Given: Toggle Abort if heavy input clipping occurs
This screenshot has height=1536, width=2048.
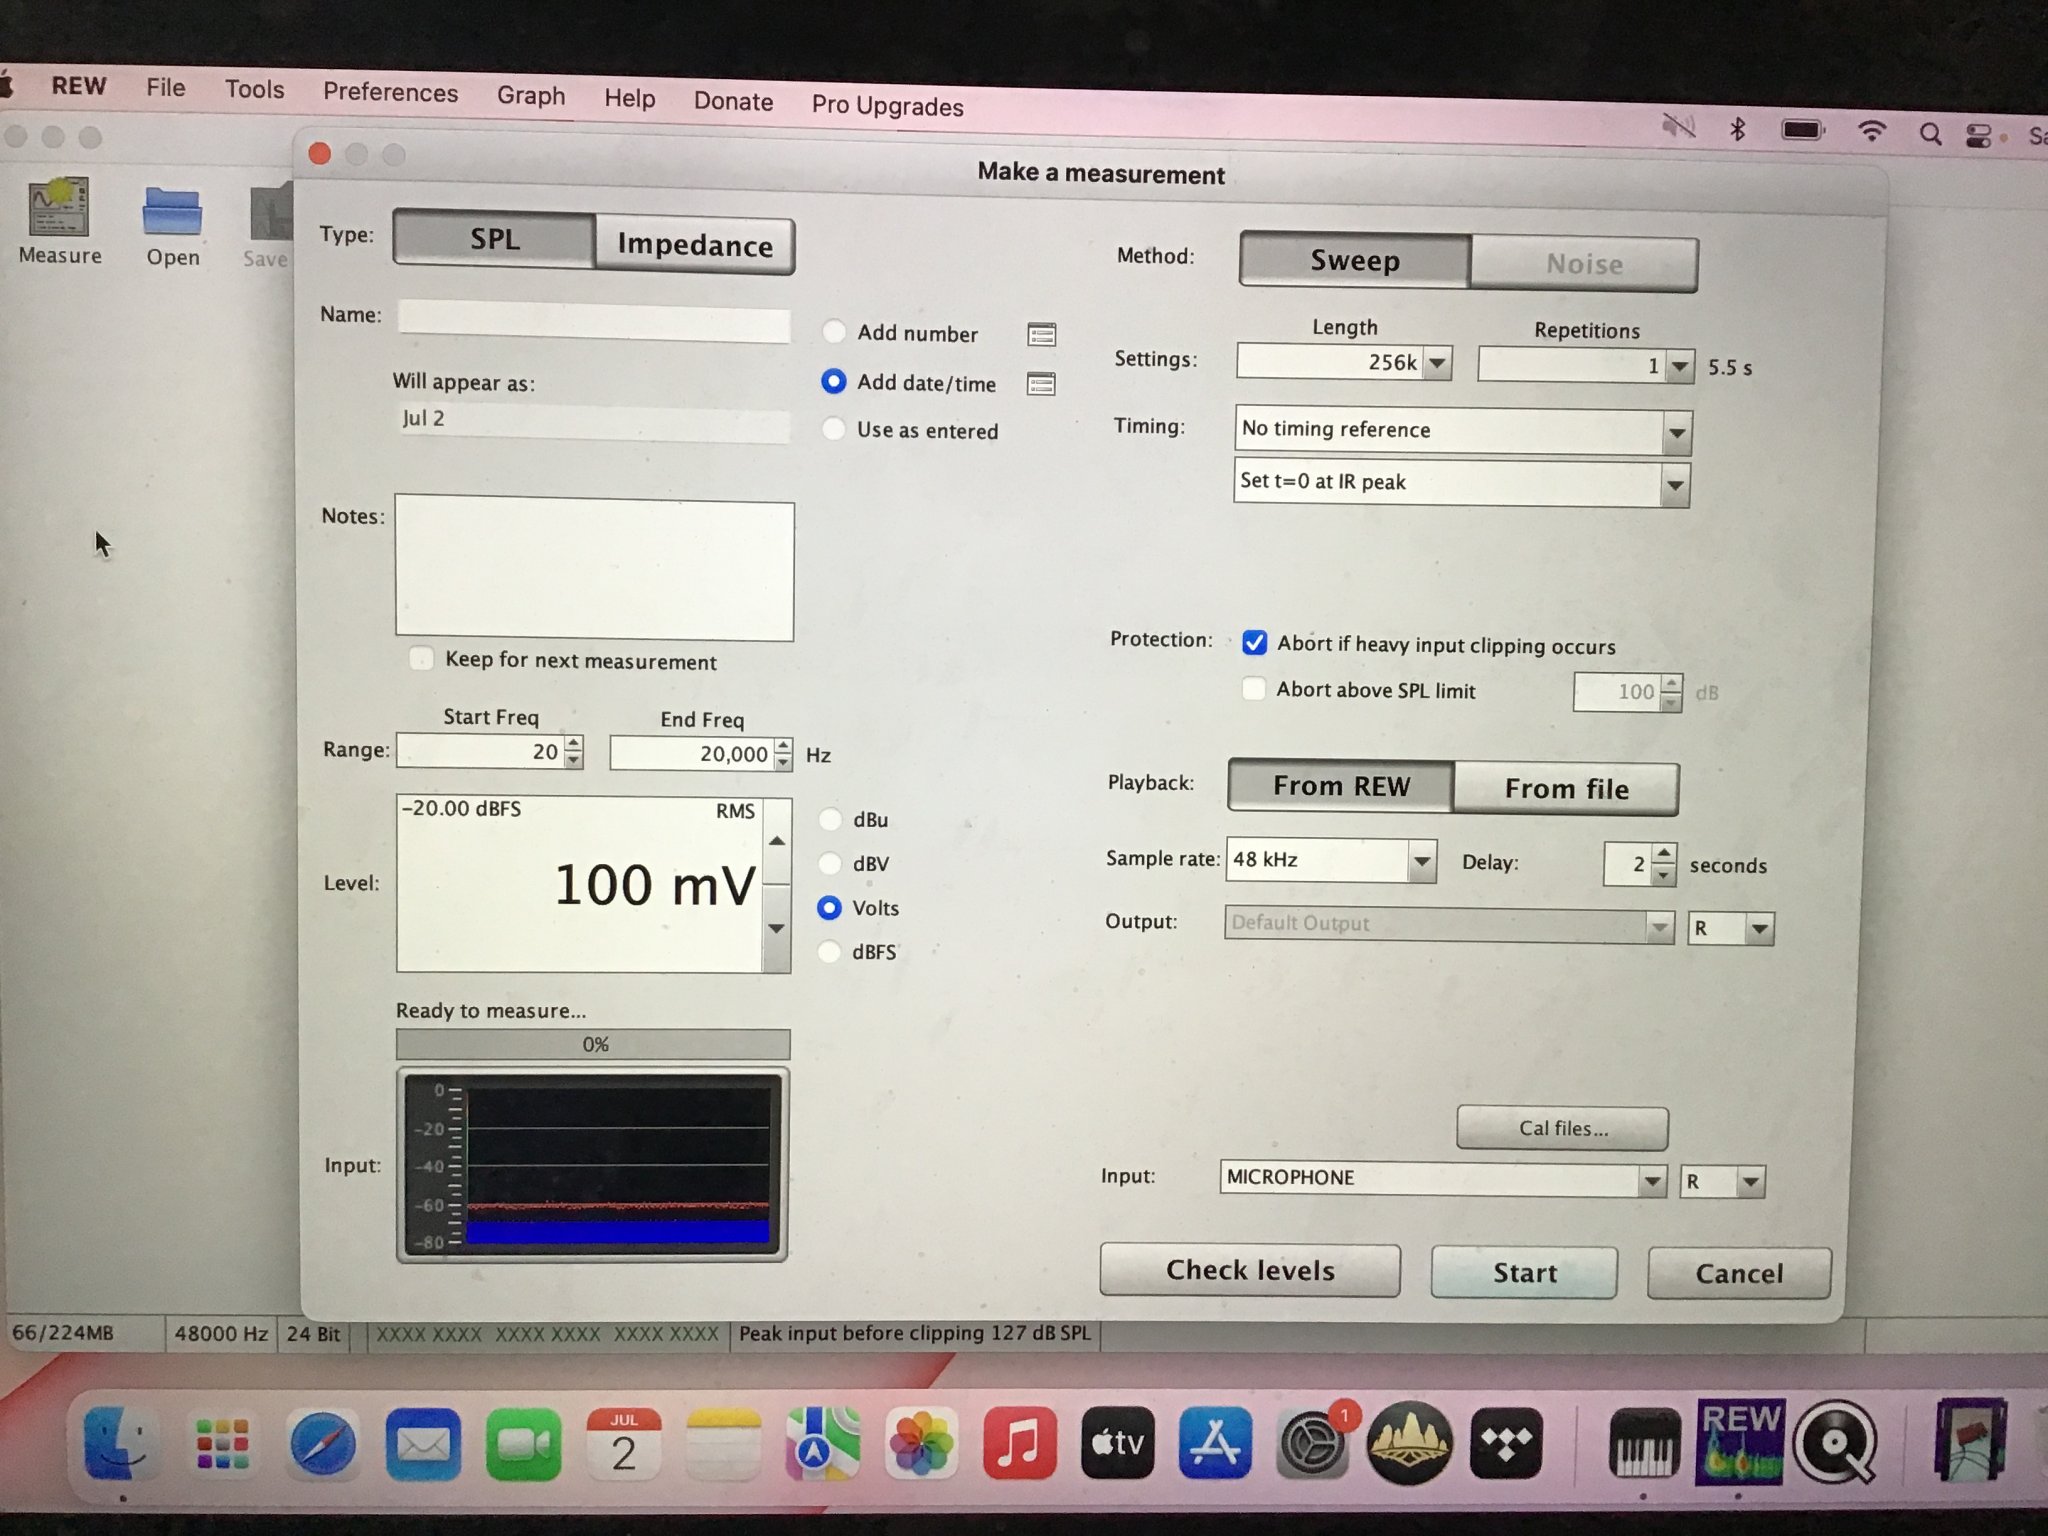Looking at the screenshot, I should [x=1254, y=643].
